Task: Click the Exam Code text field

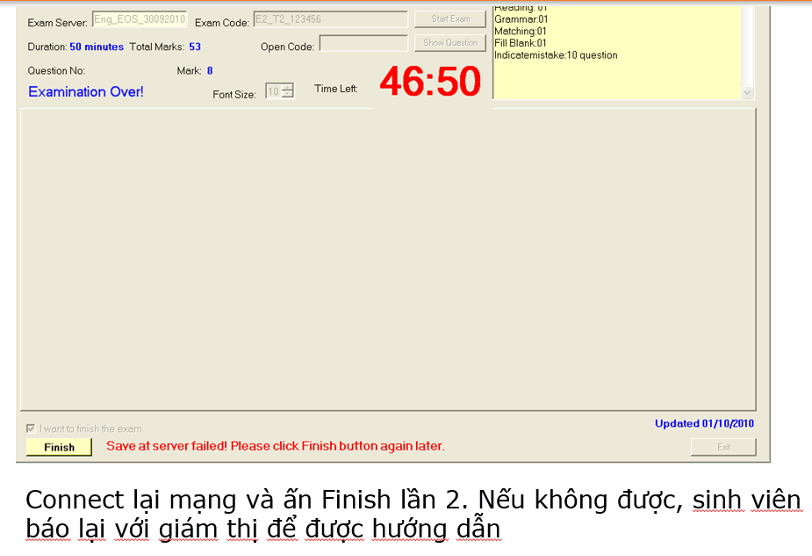Action: point(330,19)
